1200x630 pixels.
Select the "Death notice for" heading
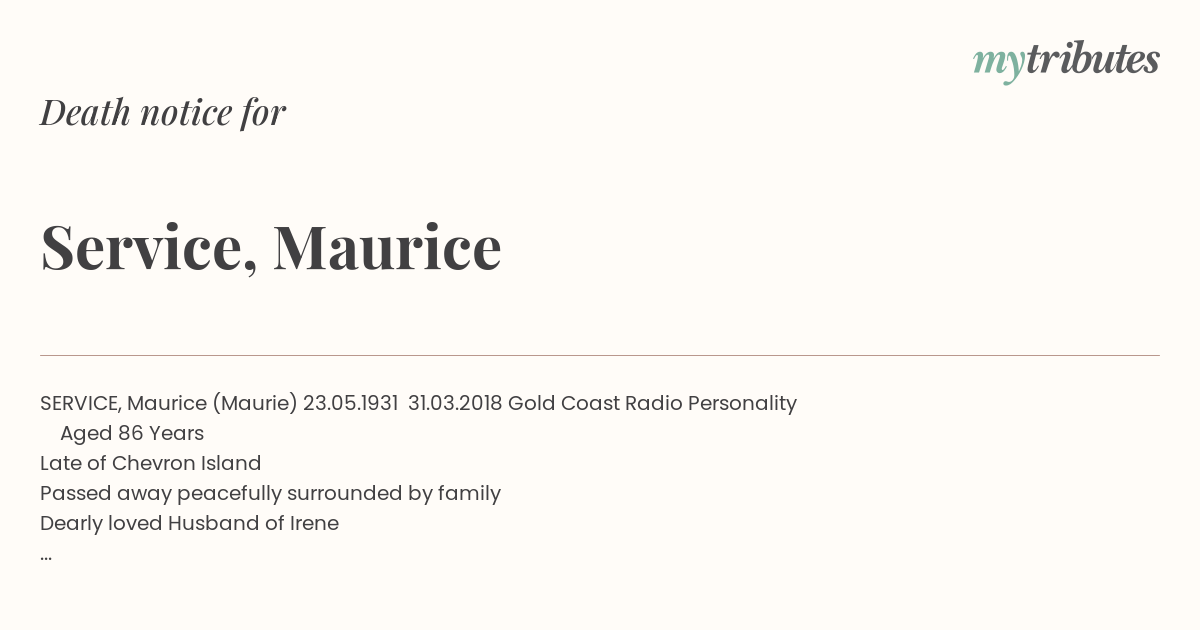click(x=163, y=112)
